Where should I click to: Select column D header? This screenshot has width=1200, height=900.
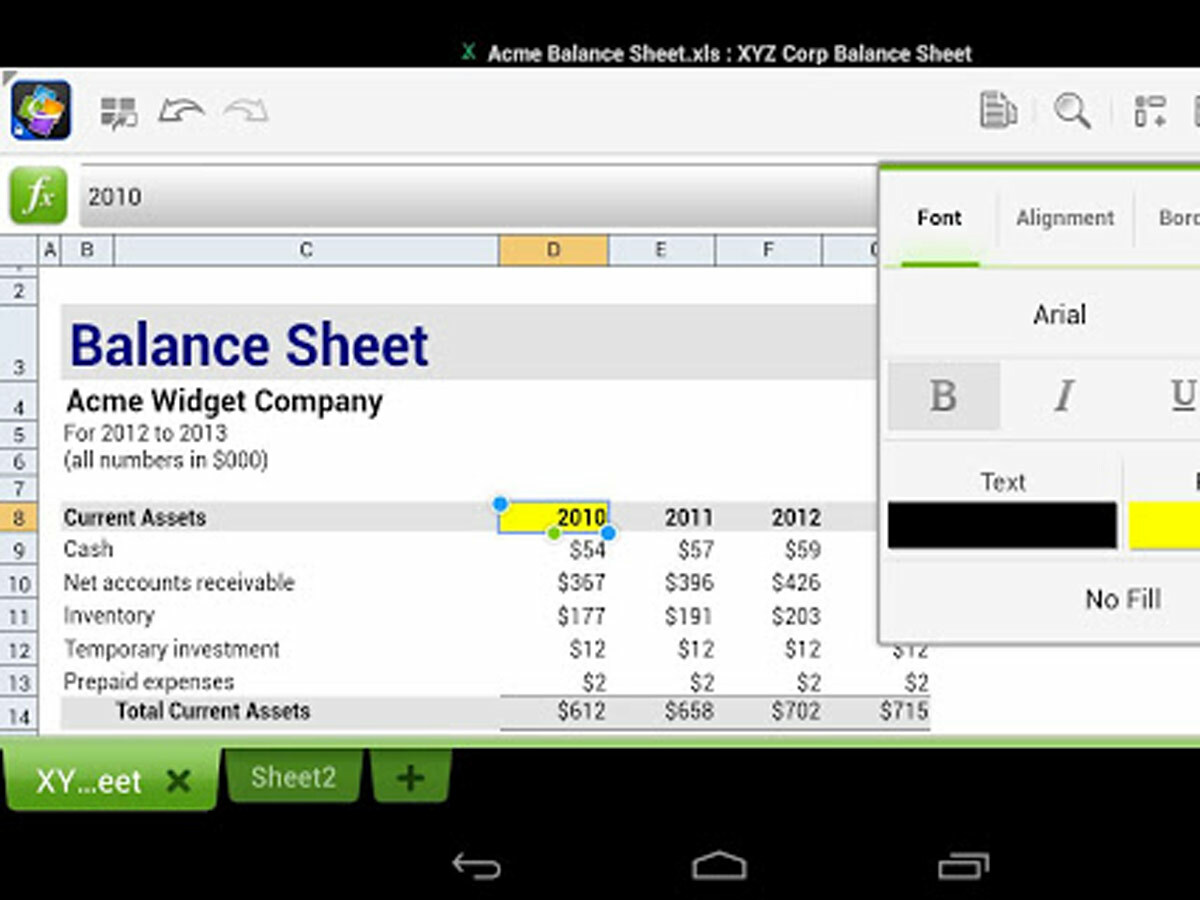553,250
